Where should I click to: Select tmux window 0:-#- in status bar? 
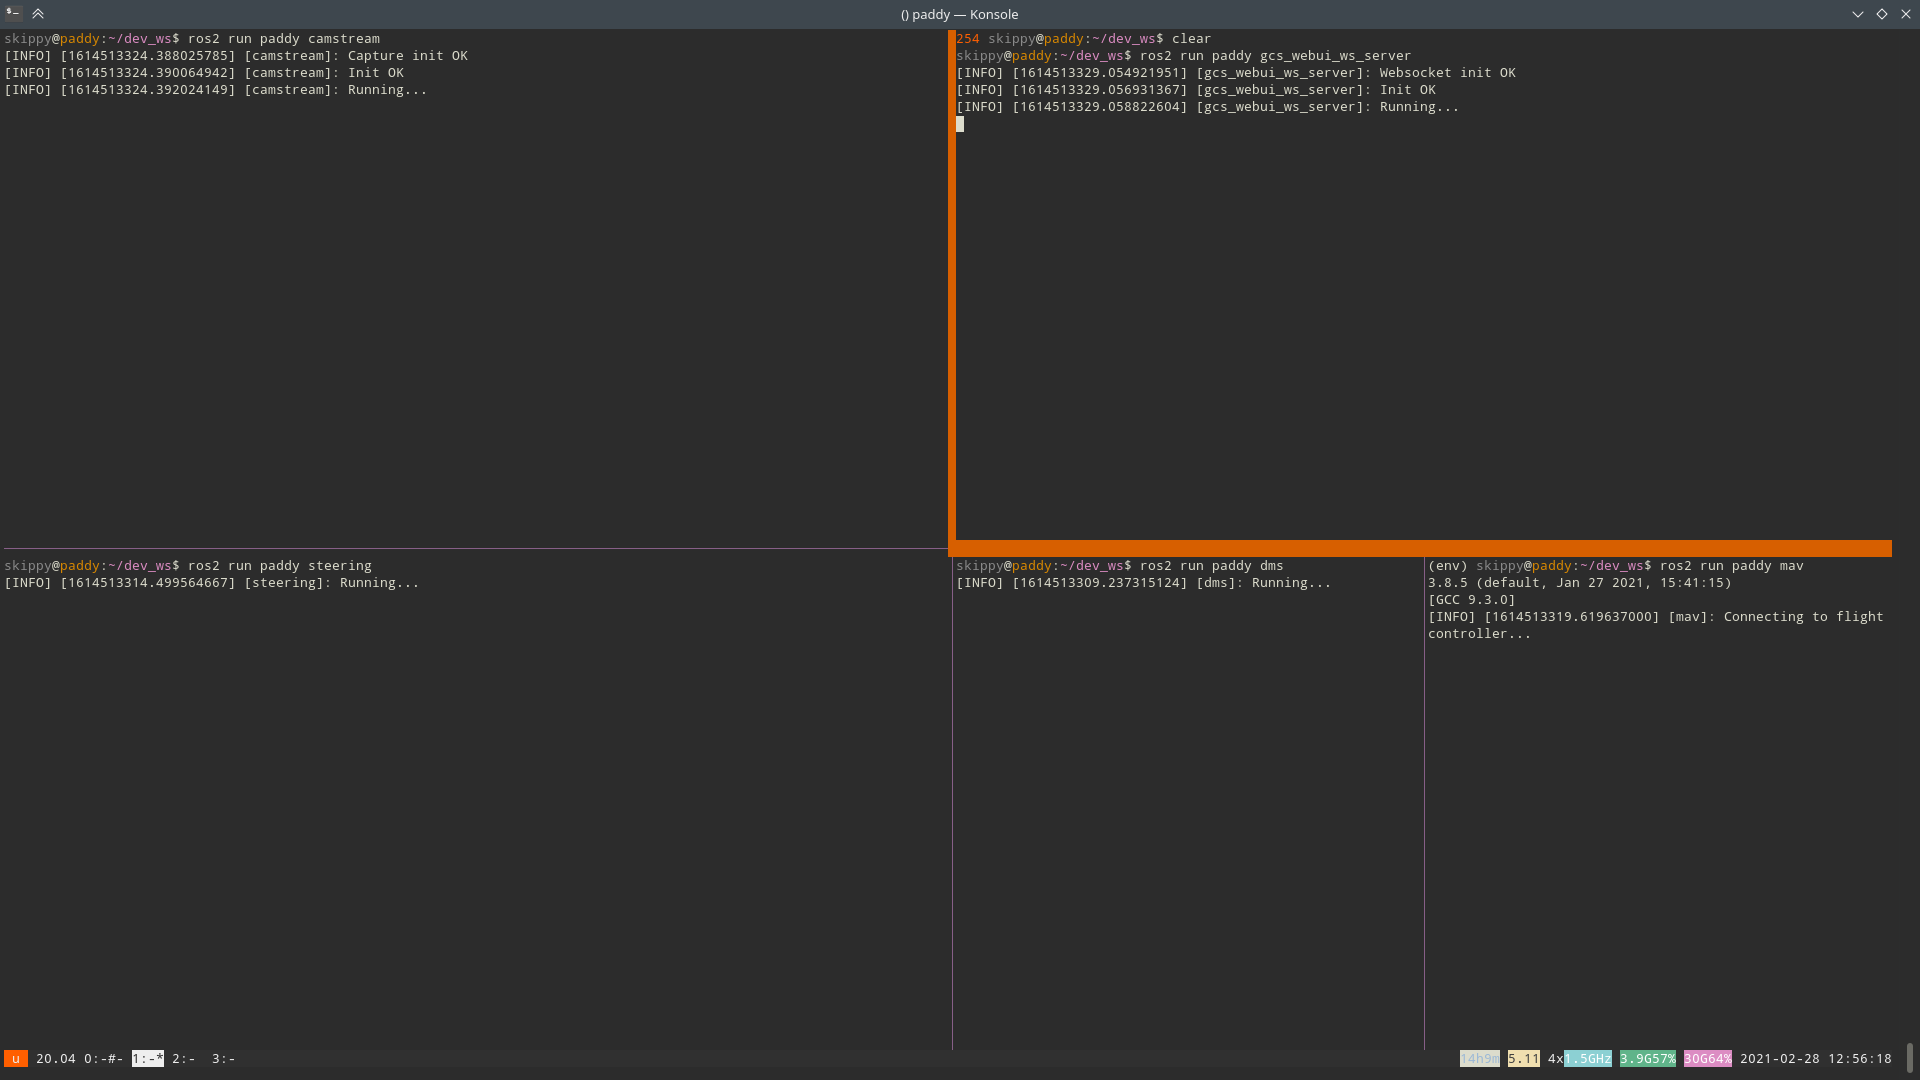tap(104, 1059)
